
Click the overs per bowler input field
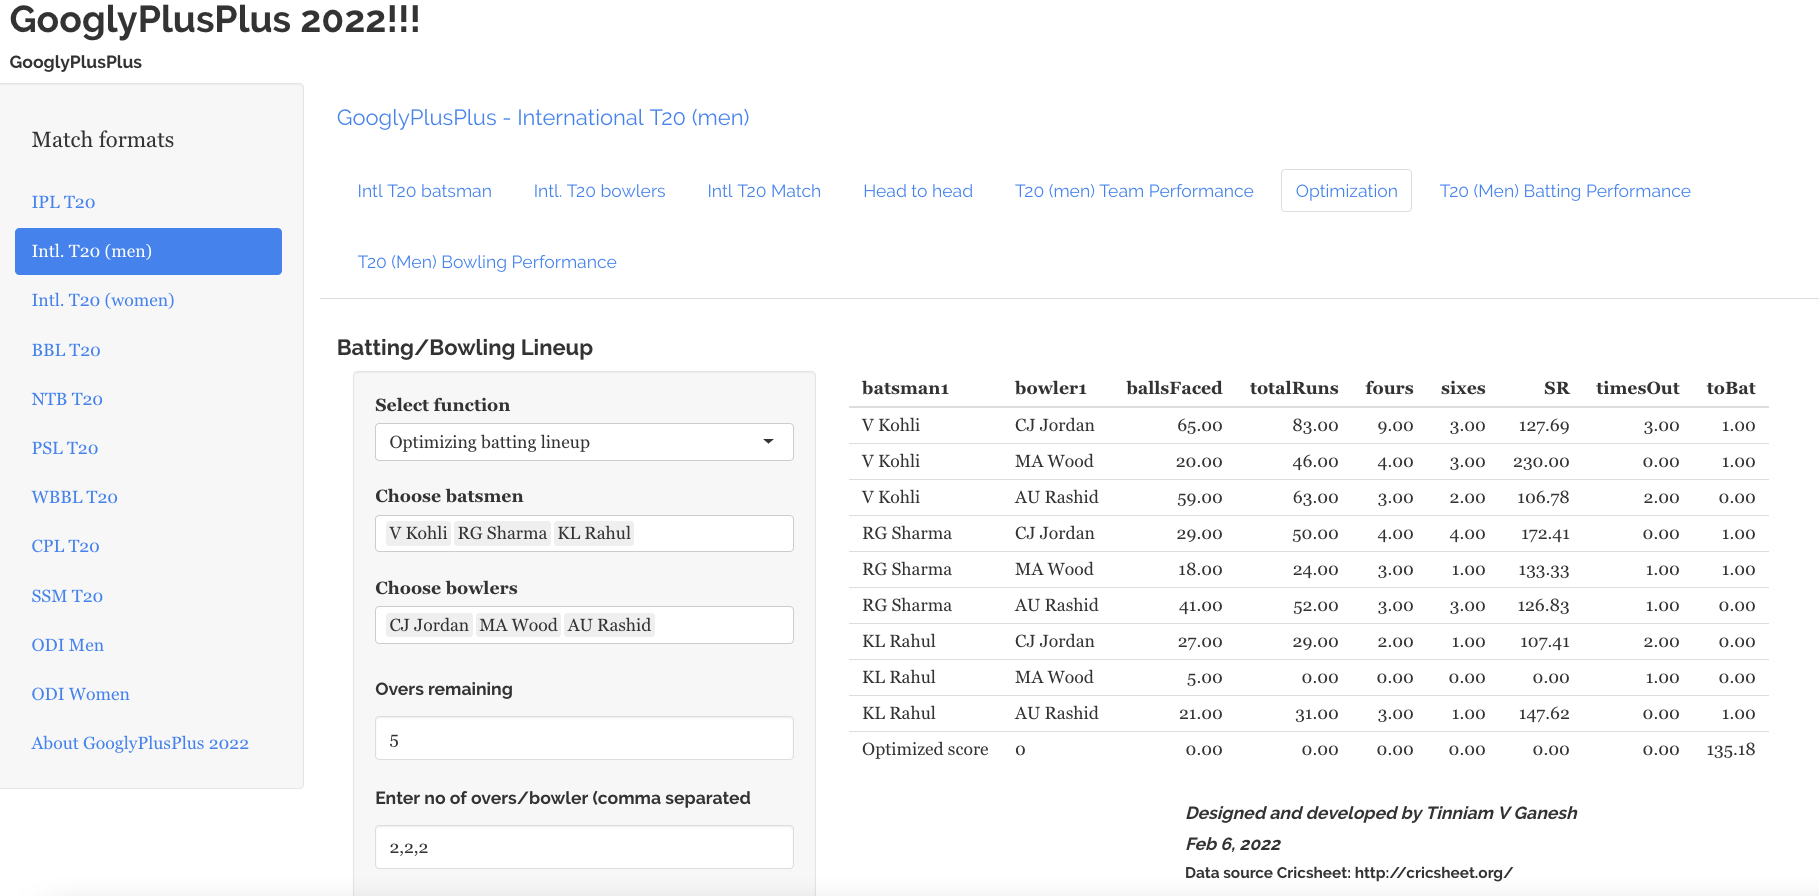583,847
